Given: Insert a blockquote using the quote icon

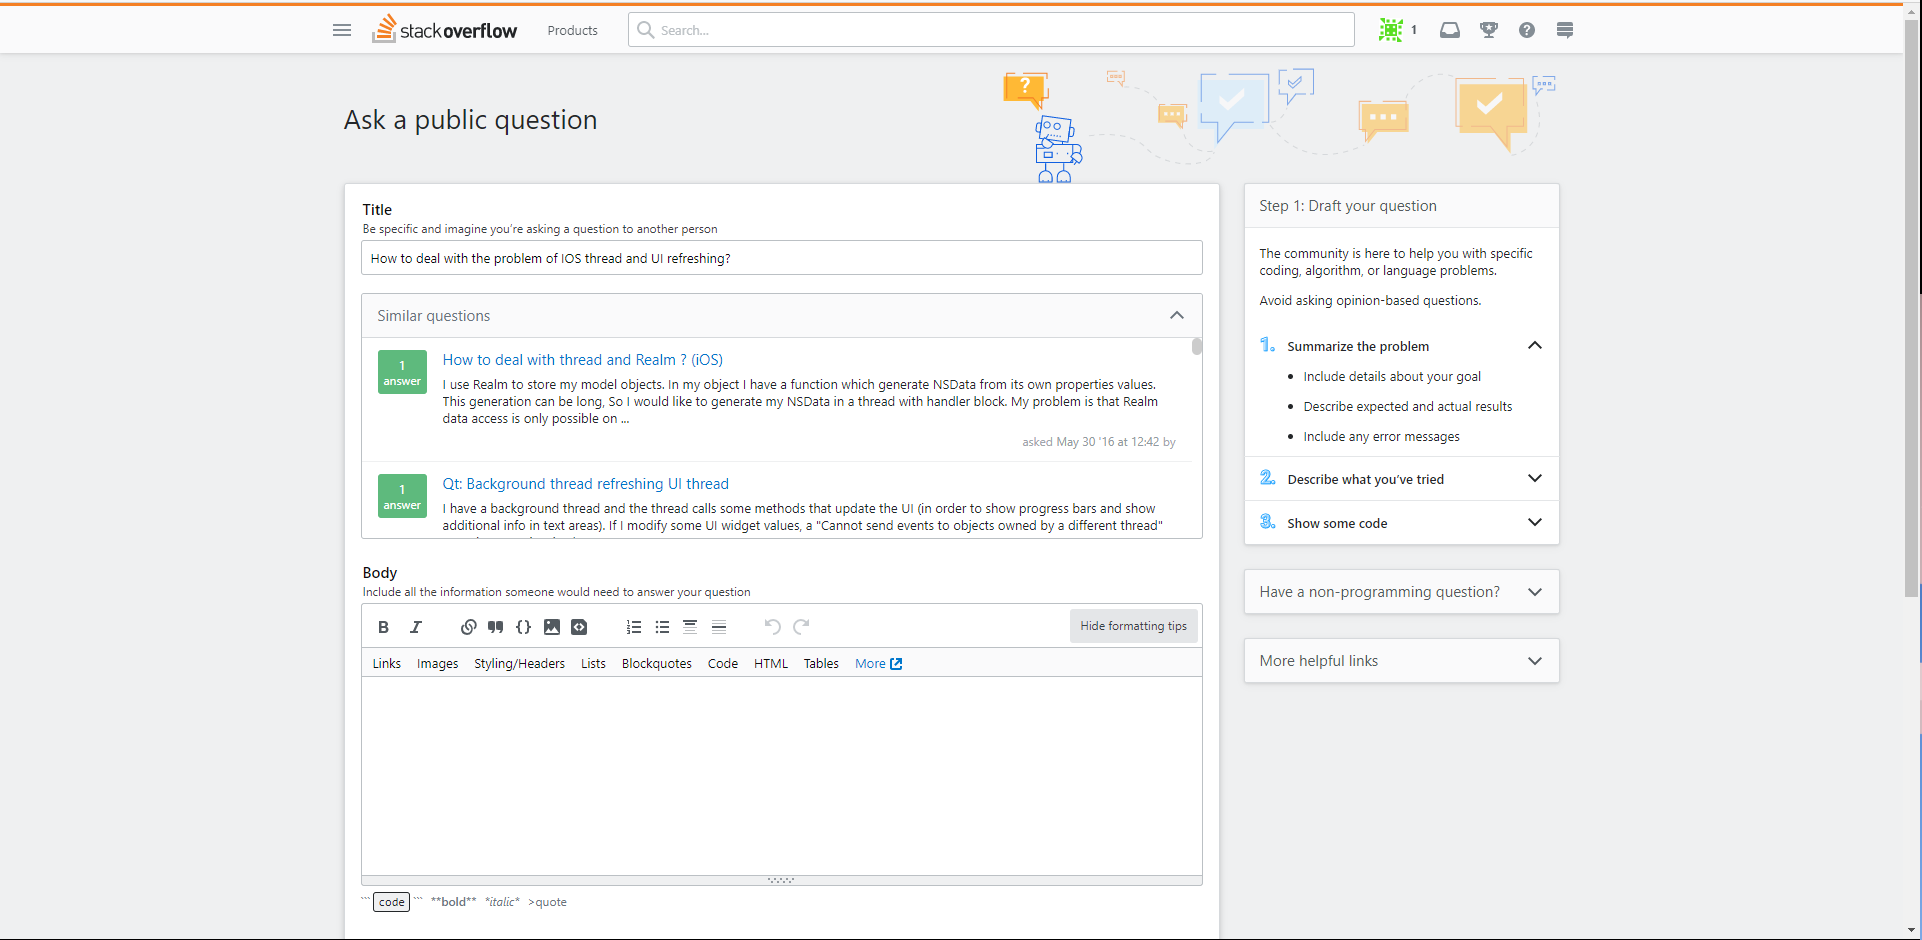Looking at the screenshot, I should (x=496, y=627).
